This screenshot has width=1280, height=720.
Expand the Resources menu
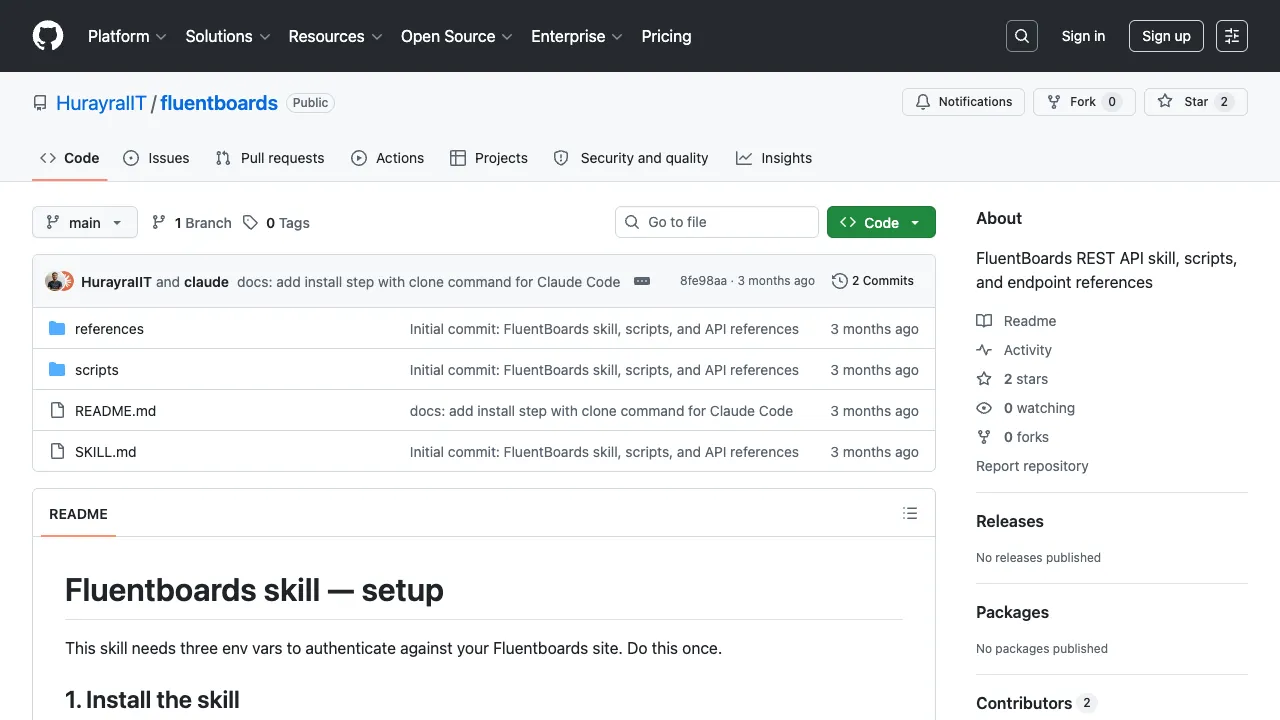pos(336,36)
